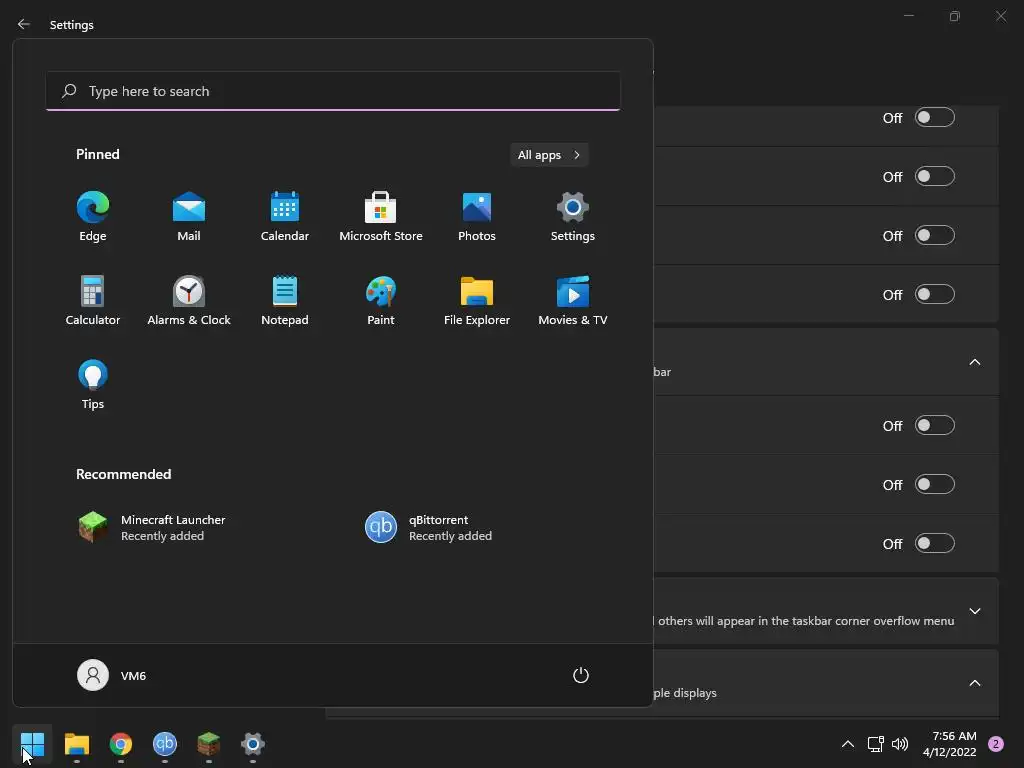Switch to Minecraft on the taskbar
Screen dimensions: 1024x768
[x=209, y=744]
